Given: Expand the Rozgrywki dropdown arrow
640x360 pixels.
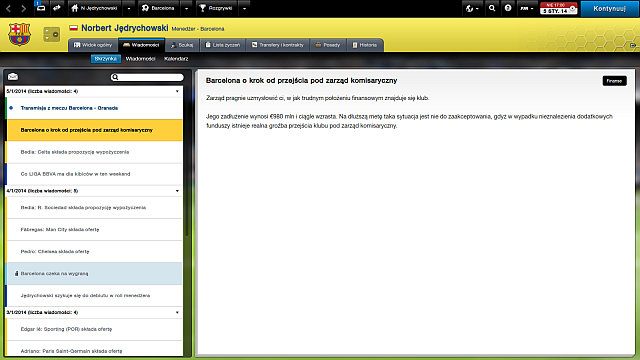Looking at the screenshot, I should click(x=244, y=8).
